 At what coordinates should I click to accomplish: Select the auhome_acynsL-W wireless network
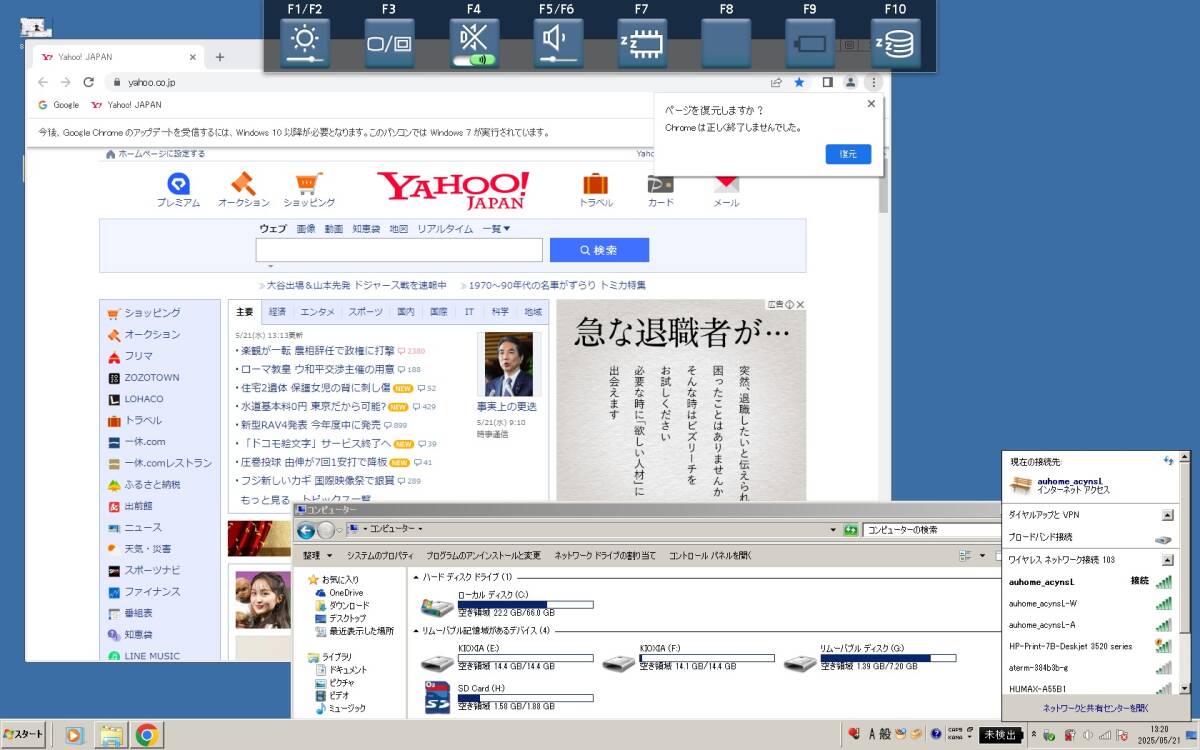click(1090, 603)
